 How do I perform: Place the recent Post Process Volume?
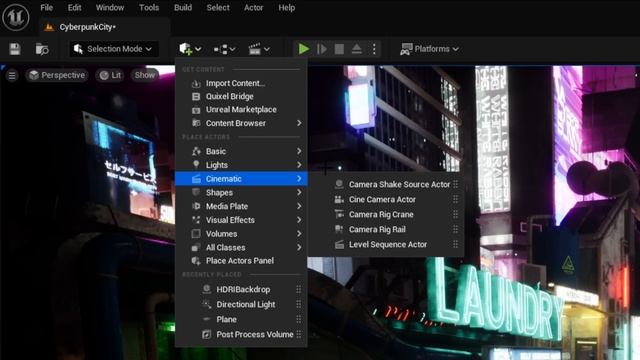click(241, 334)
